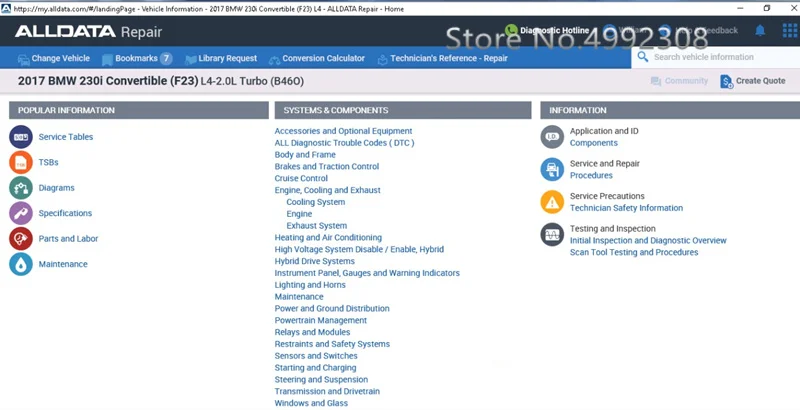
Task: Open Instrument Panel, Gauges and Warning Indicators
Action: (367, 273)
